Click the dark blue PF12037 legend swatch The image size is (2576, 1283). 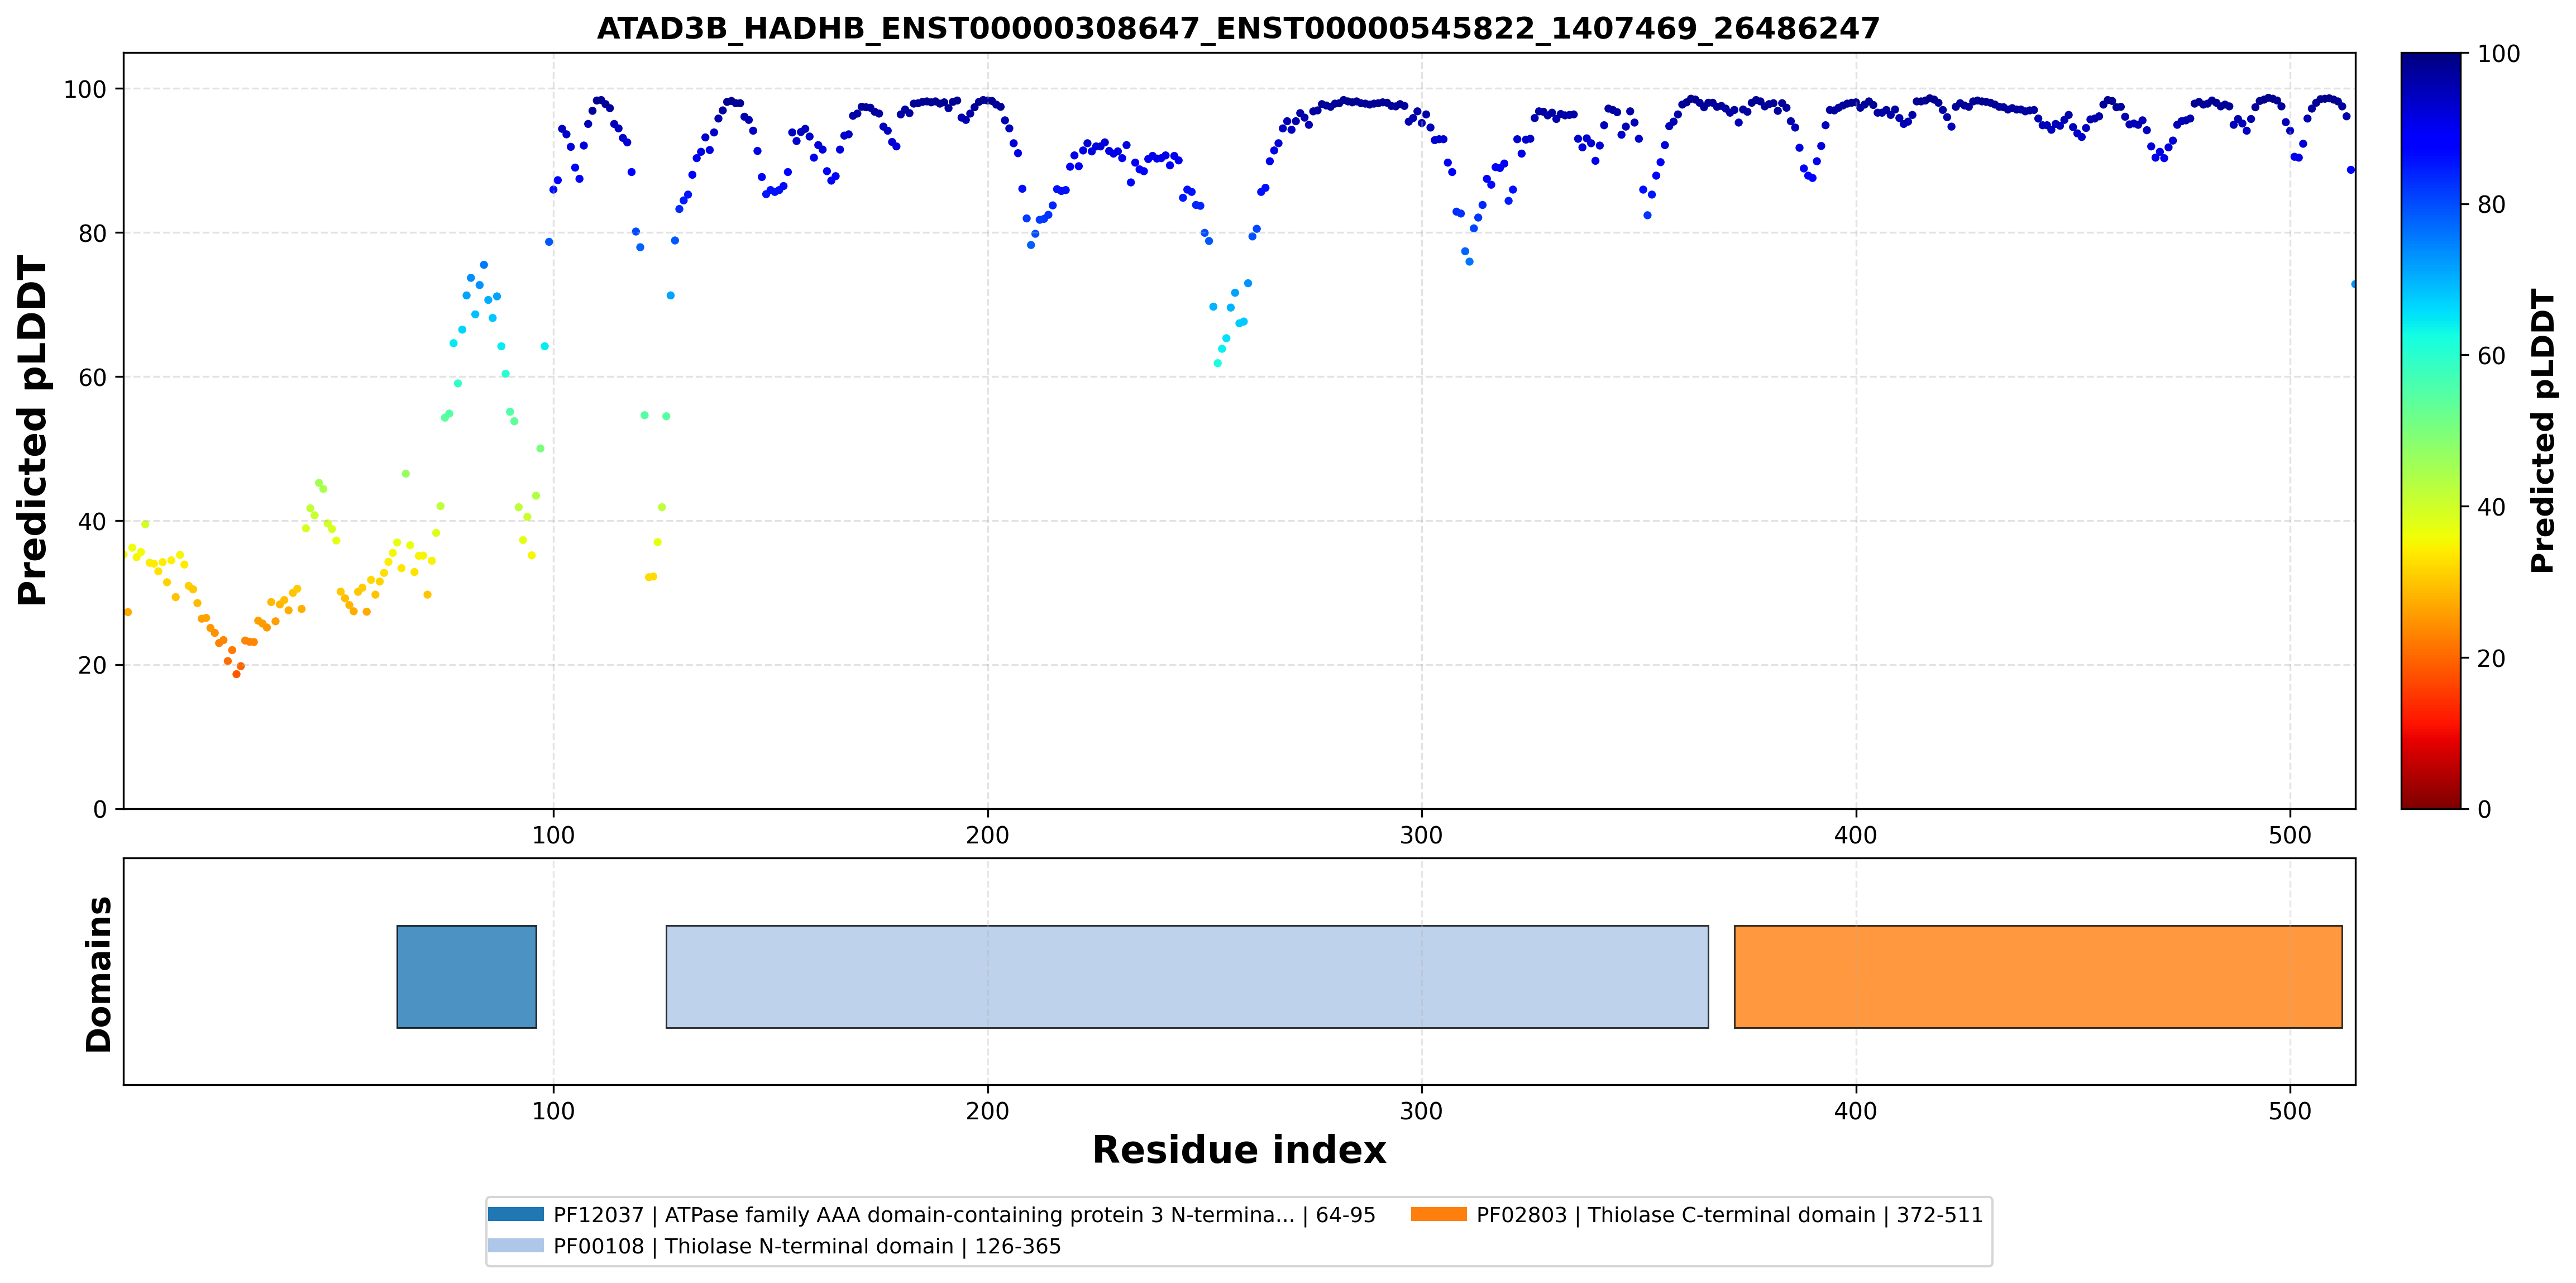click(x=516, y=1214)
